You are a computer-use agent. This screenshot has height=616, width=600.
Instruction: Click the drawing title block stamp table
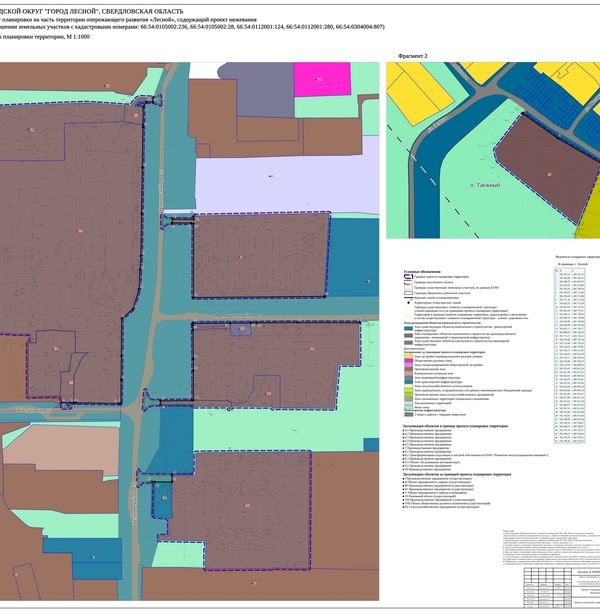click(562, 587)
